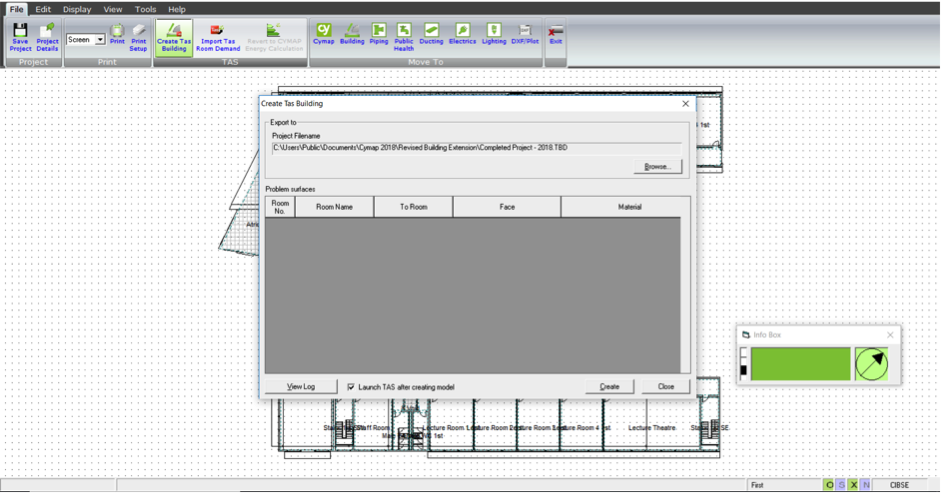Click the Close button in dialog
This screenshot has width=941, height=493.
pos(666,387)
